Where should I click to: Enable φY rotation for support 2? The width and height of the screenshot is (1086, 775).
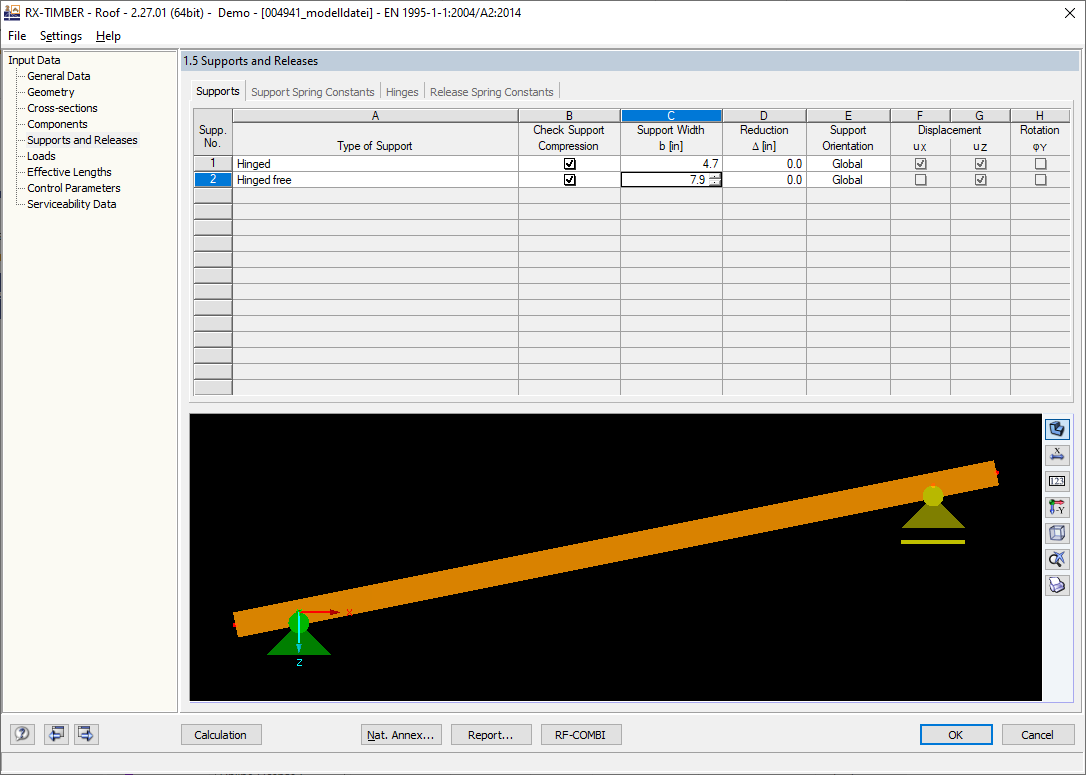(x=1040, y=180)
